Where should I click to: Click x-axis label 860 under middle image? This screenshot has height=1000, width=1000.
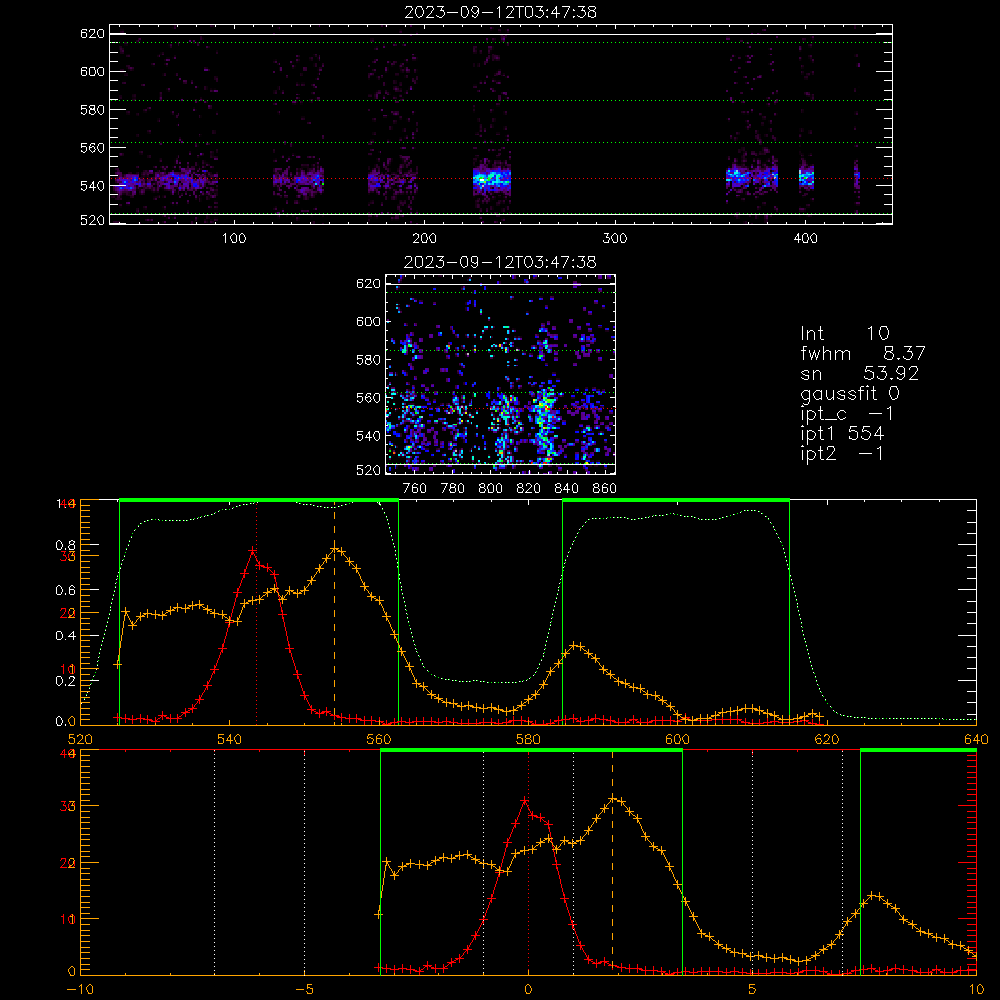point(605,489)
